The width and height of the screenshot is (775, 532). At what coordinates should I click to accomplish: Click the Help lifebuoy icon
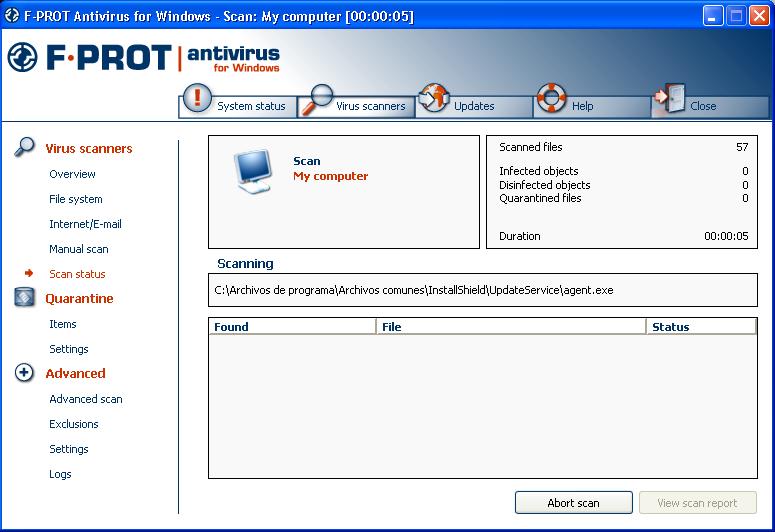pyautogui.click(x=552, y=97)
